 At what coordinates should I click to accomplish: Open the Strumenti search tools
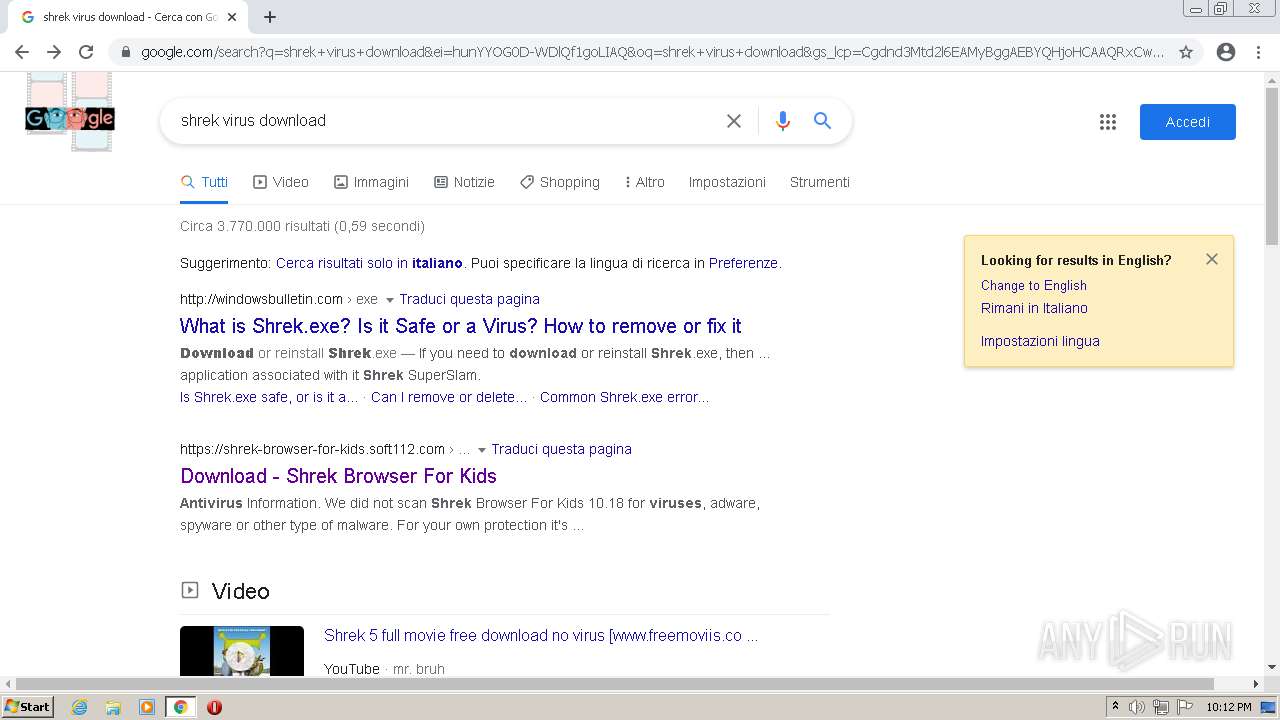820,182
